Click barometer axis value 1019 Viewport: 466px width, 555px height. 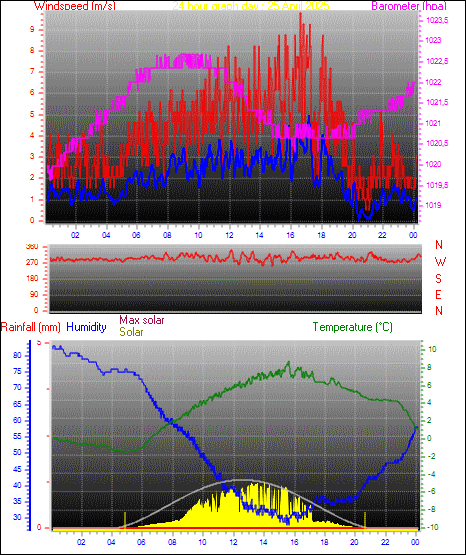[433, 205]
